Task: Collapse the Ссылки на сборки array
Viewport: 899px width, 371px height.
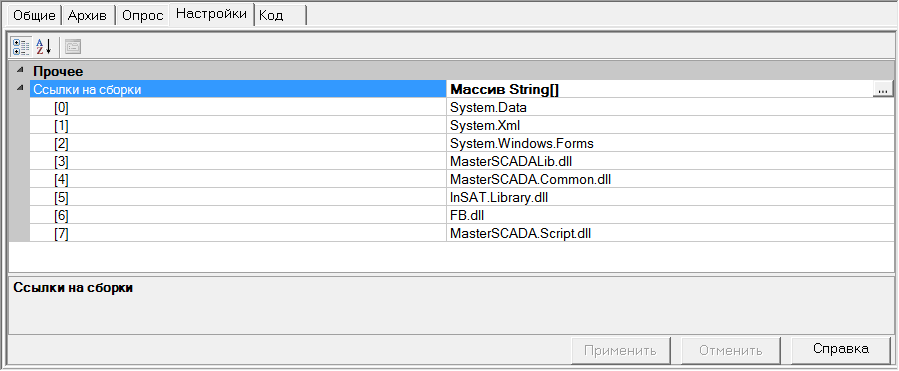Action: point(20,88)
